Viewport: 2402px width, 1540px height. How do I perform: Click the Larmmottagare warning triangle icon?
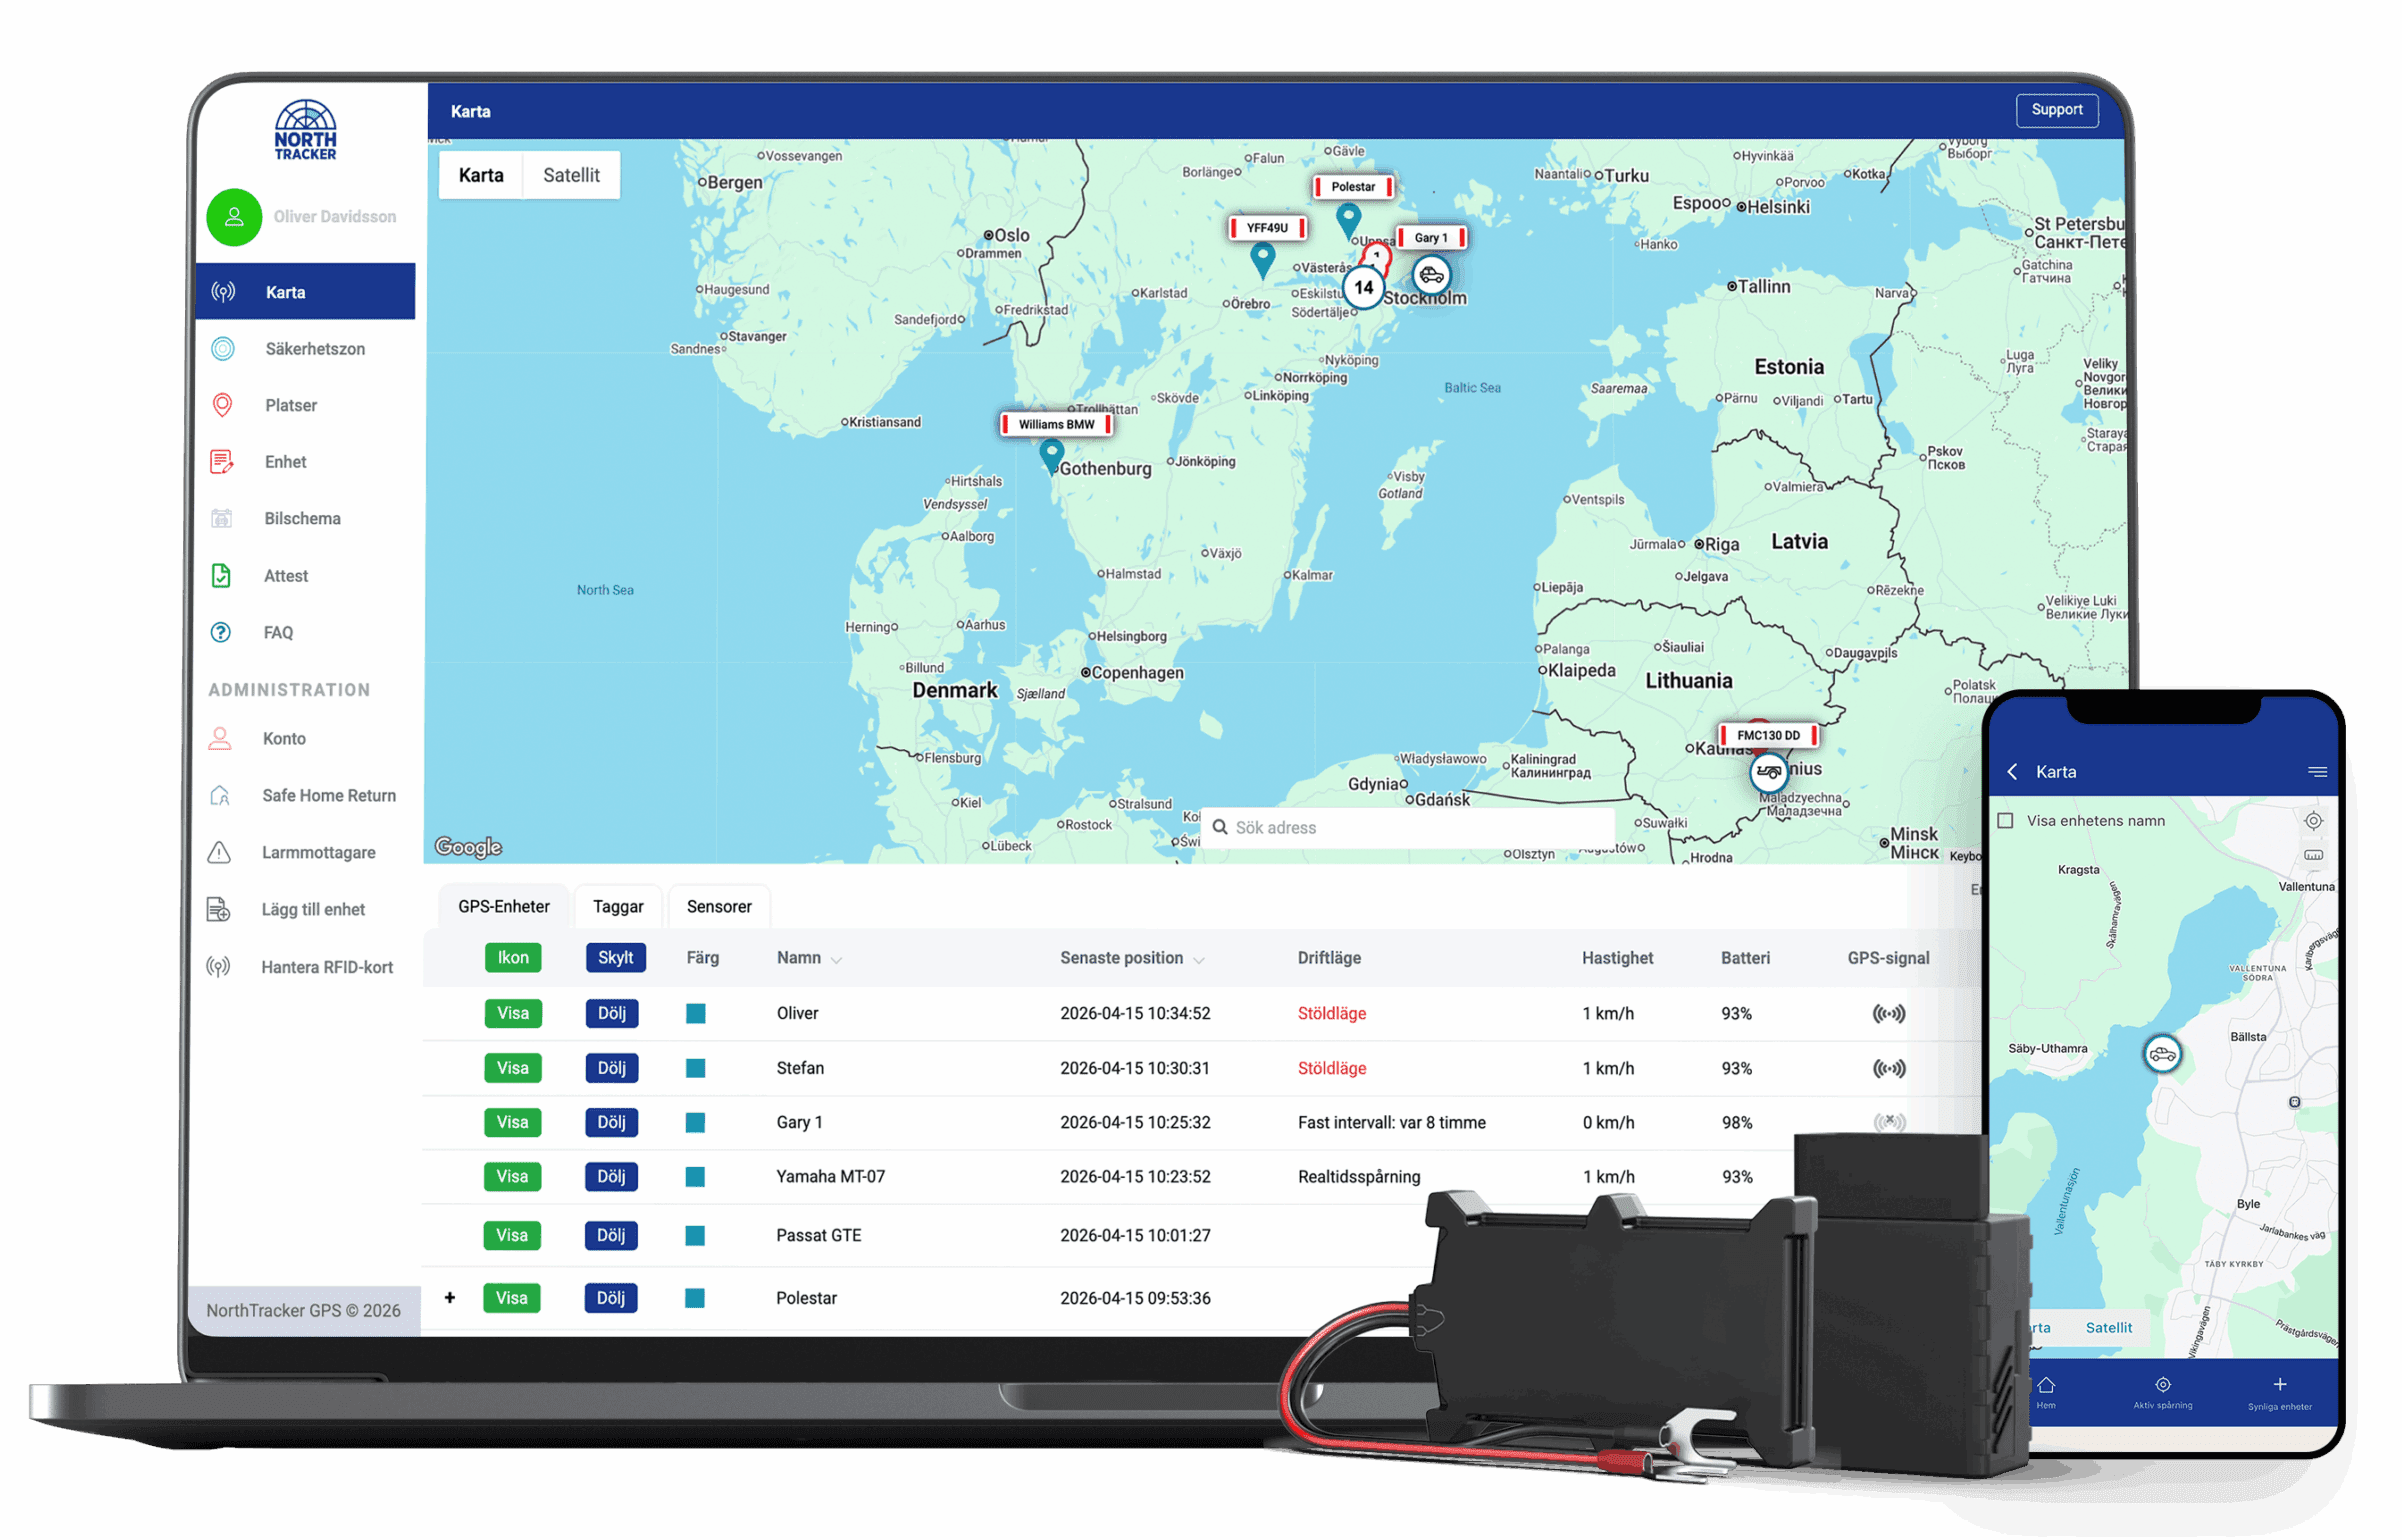coord(219,852)
